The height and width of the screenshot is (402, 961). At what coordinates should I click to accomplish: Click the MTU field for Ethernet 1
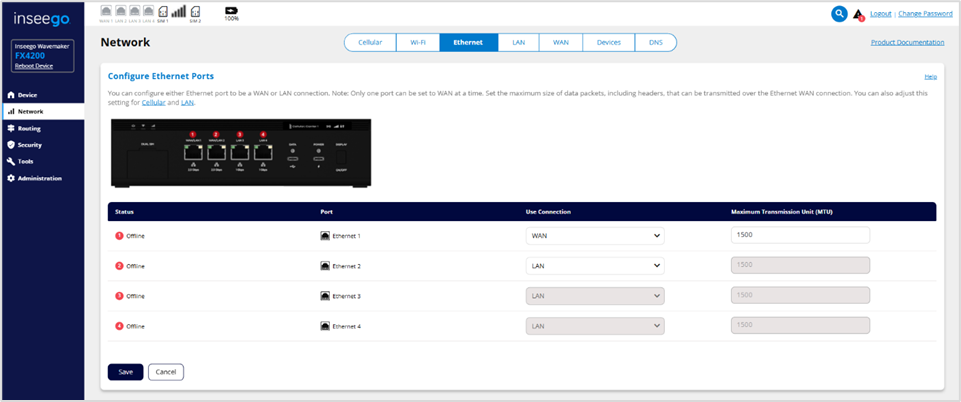click(800, 236)
